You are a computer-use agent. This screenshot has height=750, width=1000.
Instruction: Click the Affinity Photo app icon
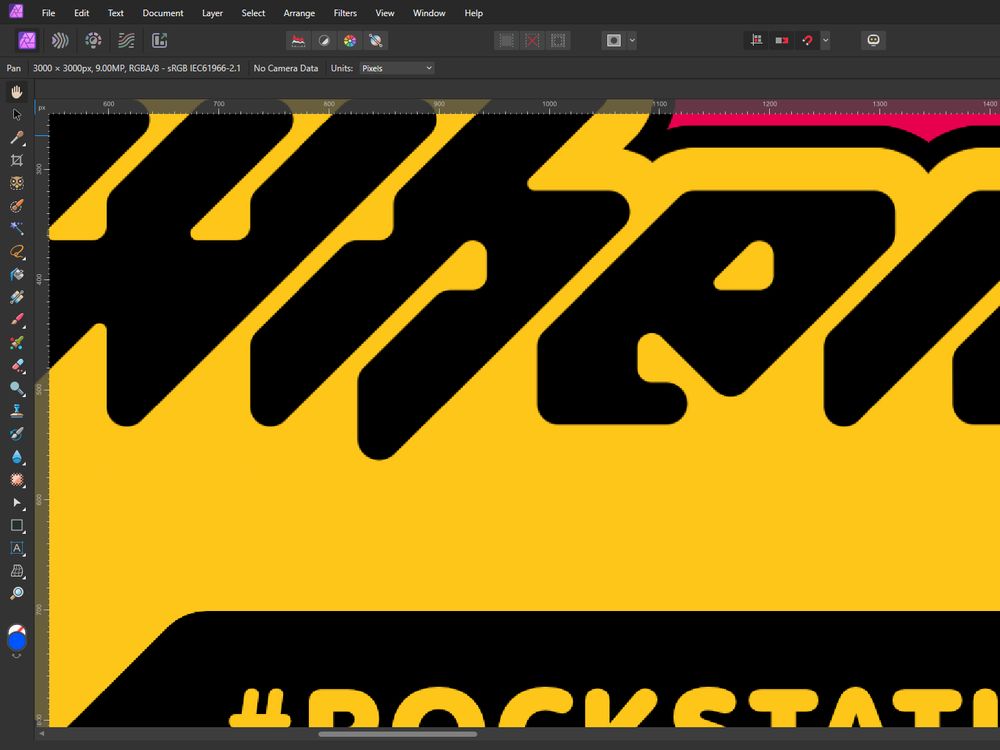point(16,11)
